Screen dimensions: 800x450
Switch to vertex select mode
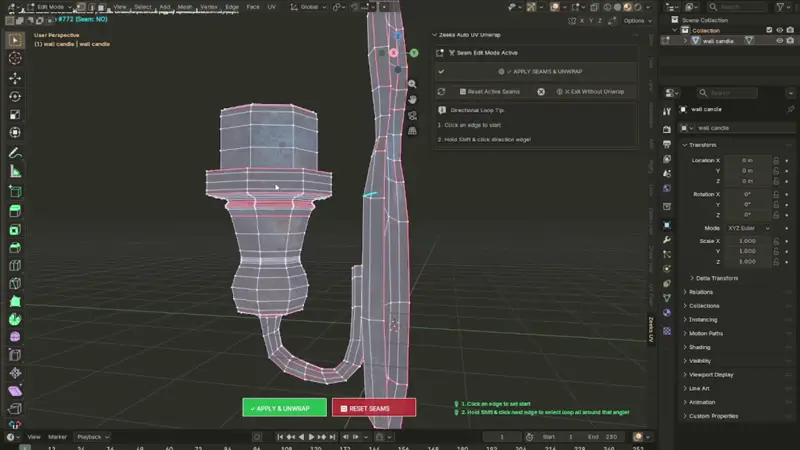(81, 7)
